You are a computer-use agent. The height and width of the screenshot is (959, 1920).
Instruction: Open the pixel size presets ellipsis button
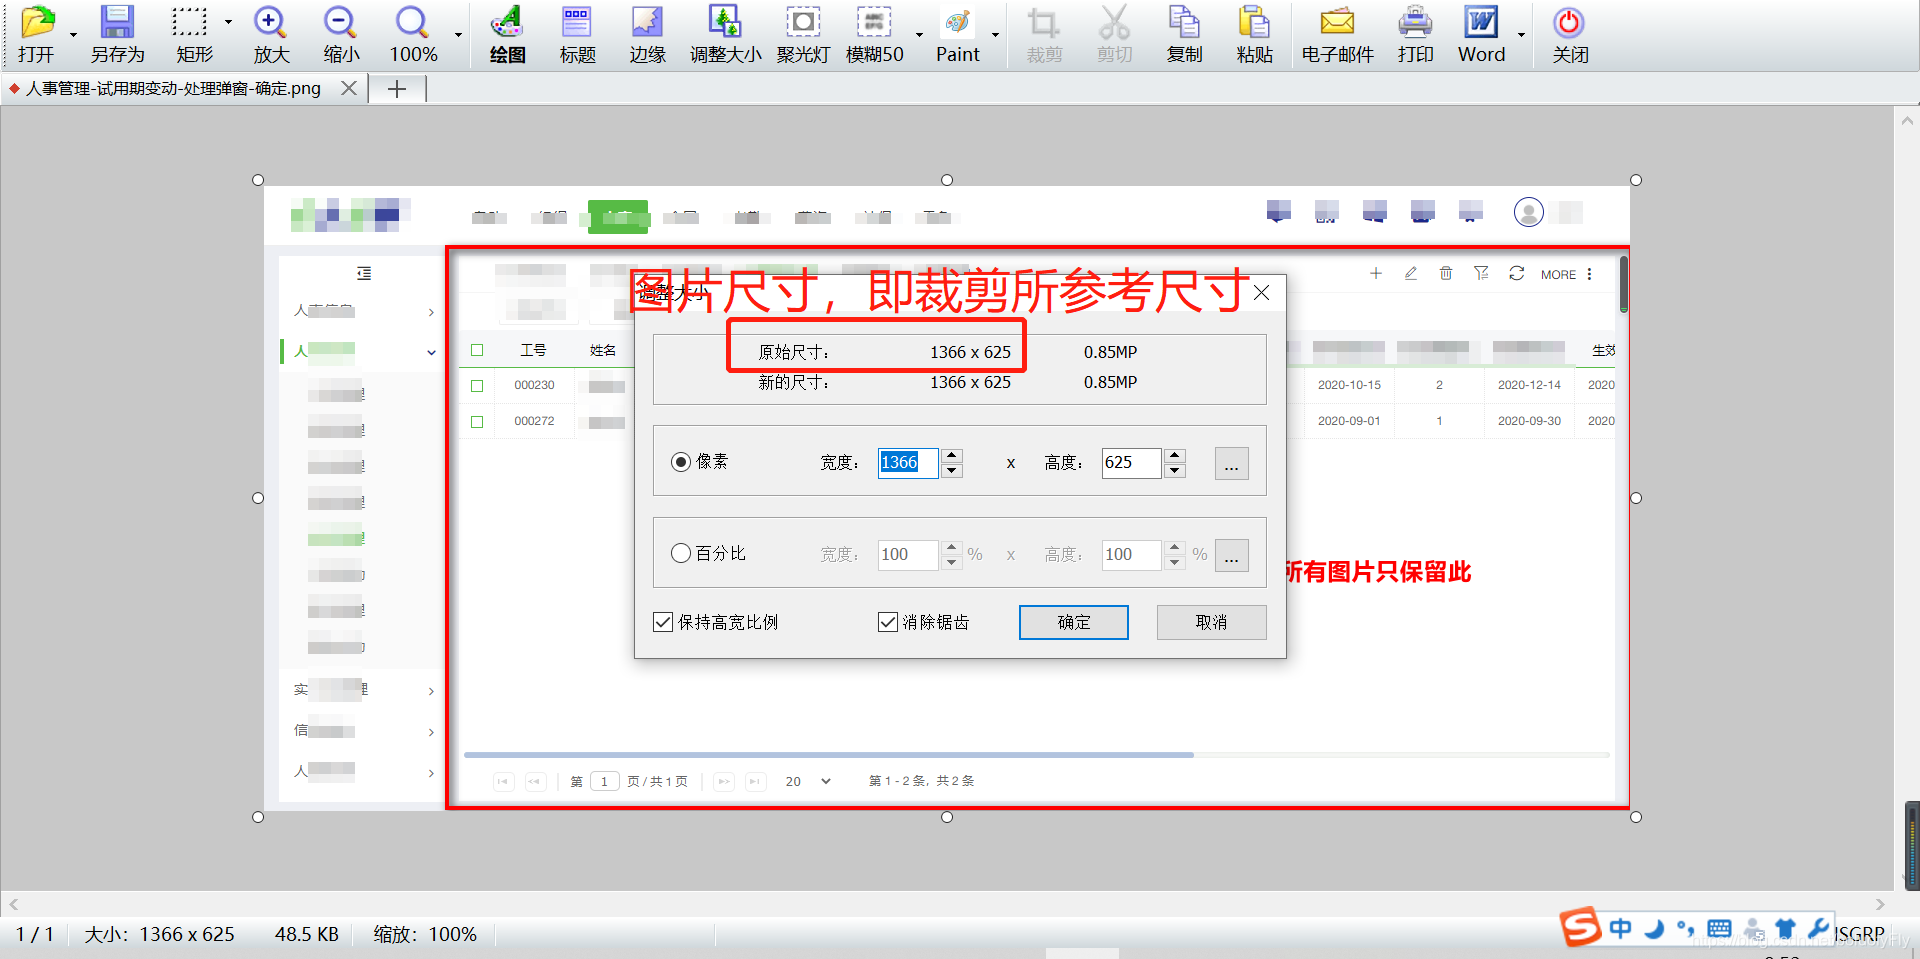point(1231,463)
